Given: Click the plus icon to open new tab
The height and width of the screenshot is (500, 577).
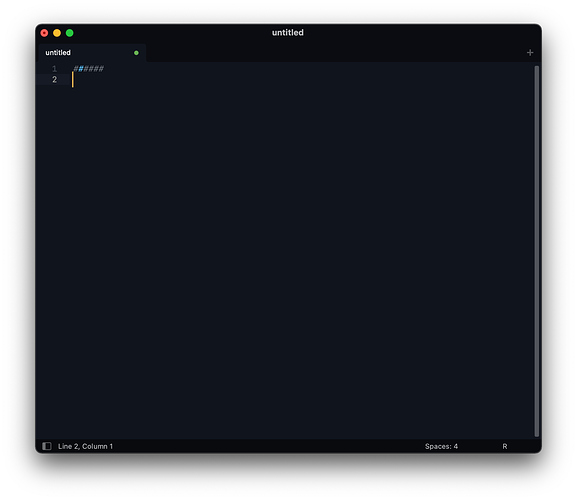Looking at the screenshot, I should 530,53.
